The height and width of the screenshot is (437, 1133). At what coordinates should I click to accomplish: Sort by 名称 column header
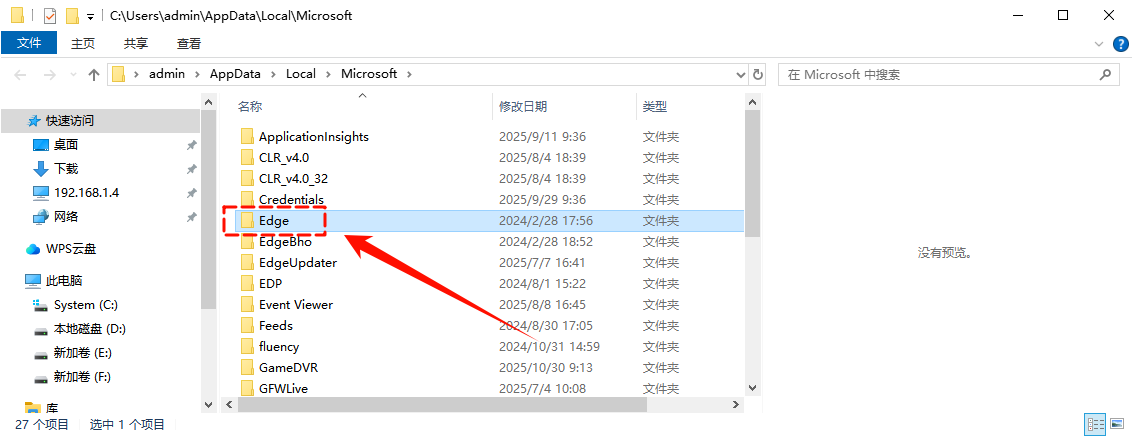(x=250, y=107)
